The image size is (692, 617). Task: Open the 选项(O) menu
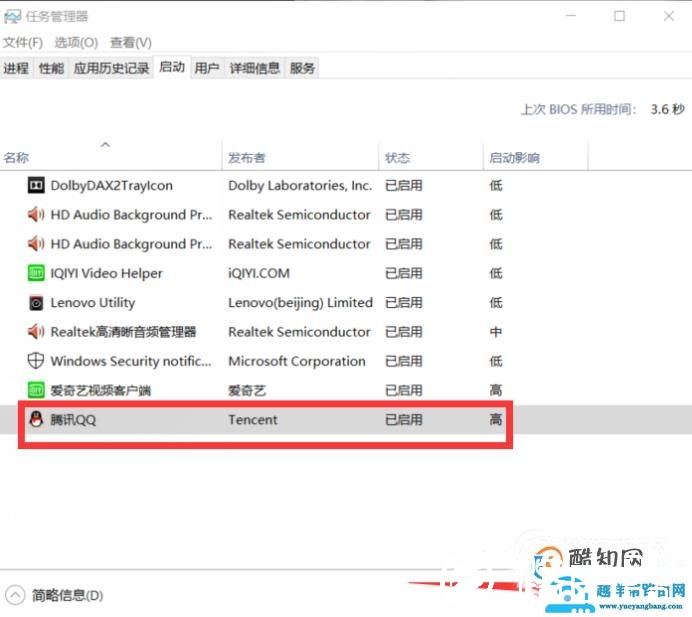(76, 43)
